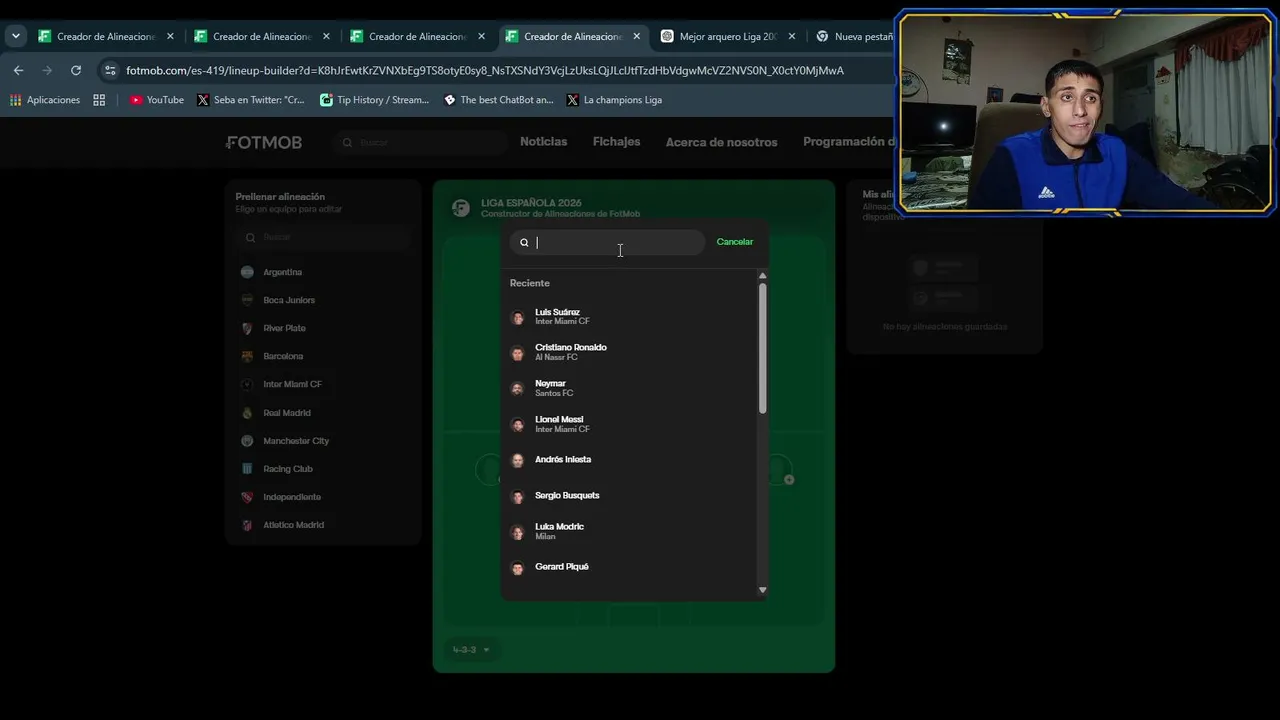Open La champions Liga bookmark

(x=614, y=100)
